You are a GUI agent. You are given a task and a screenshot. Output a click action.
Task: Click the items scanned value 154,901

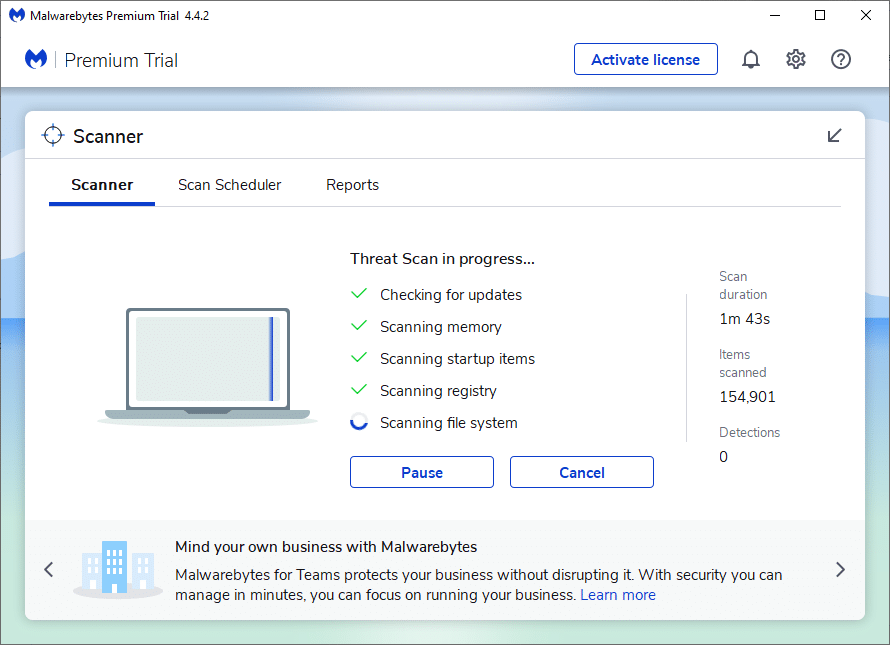(x=748, y=397)
